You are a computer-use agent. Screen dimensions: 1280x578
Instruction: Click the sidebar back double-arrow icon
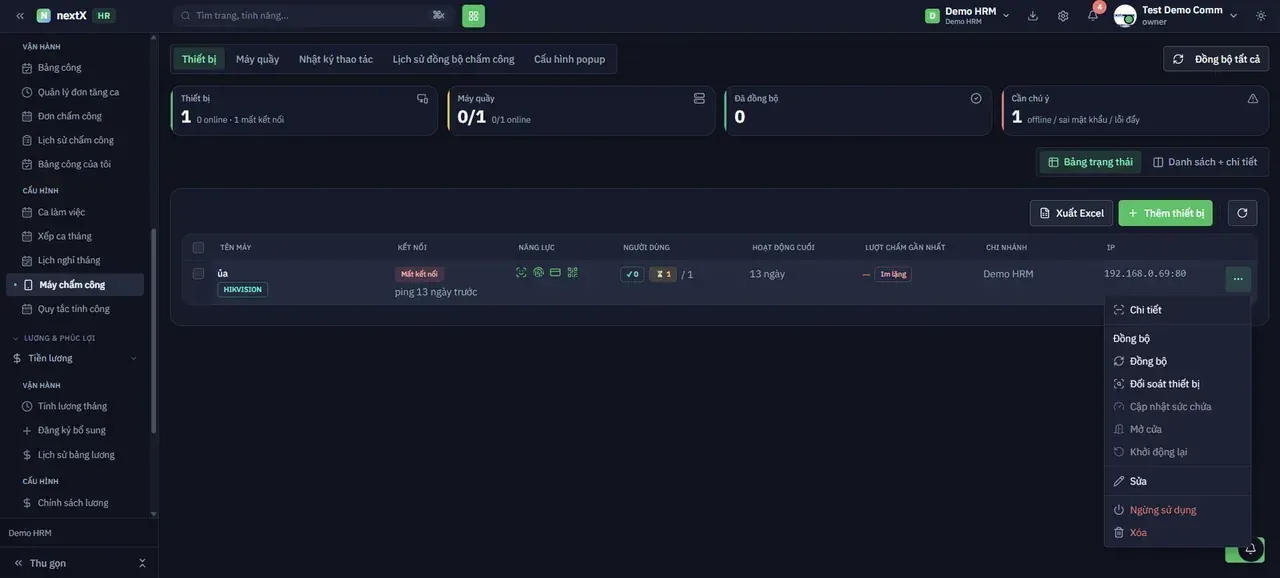tap(19, 16)
